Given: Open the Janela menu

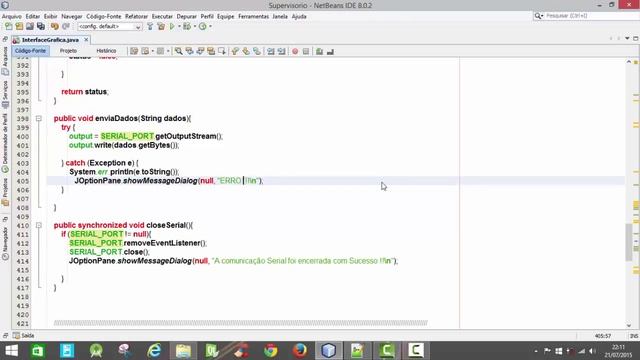Looking at the screenshot, I should (x=280, y=16).
